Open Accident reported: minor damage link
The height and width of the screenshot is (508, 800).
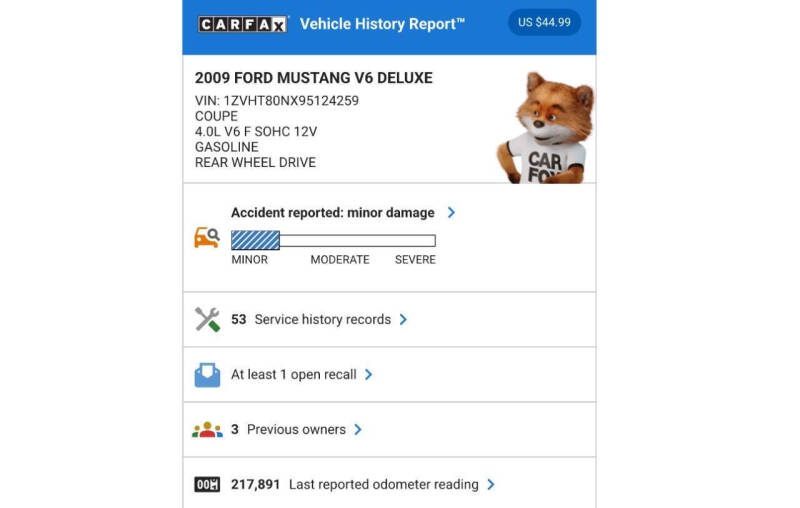(333, 213)
